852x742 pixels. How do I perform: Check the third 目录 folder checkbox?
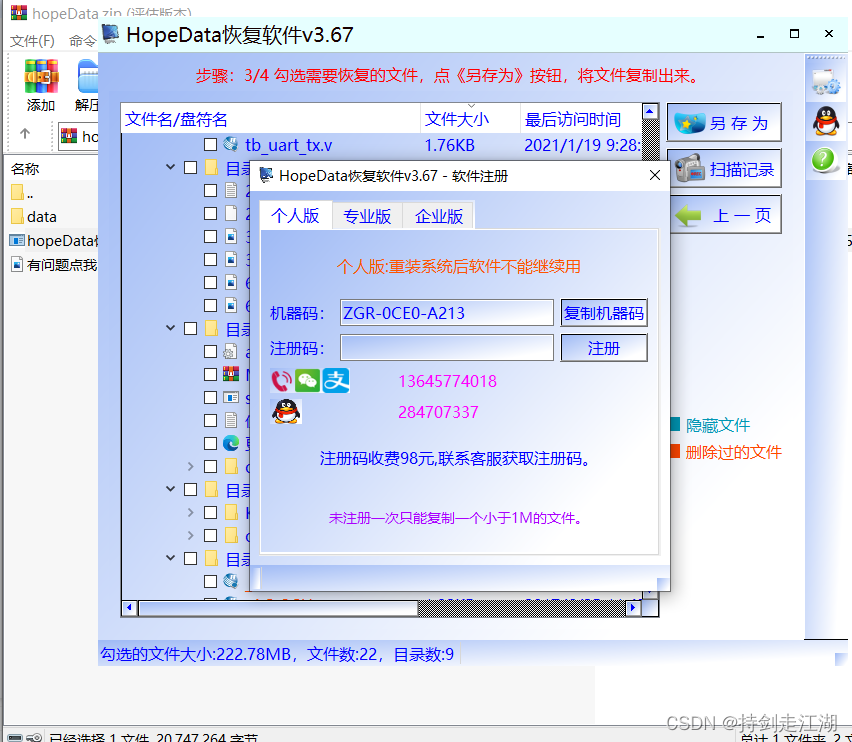(190, 489)
